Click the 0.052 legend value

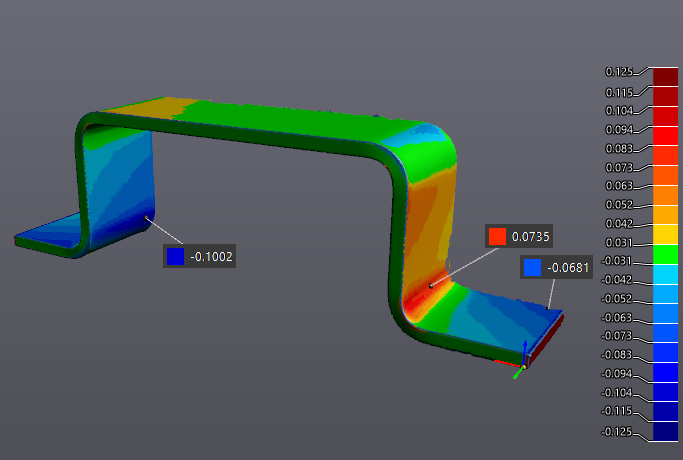pos(619,204)
